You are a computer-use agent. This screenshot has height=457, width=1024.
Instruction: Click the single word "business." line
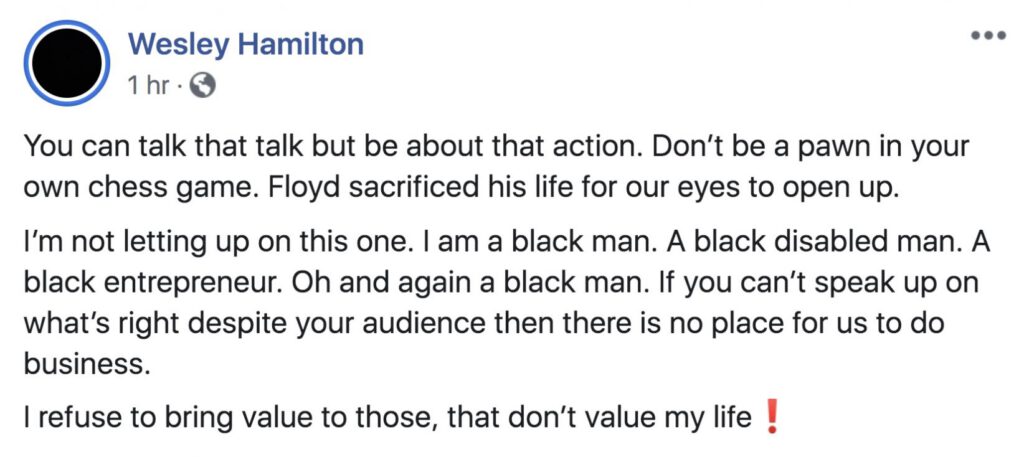[88, 364]
